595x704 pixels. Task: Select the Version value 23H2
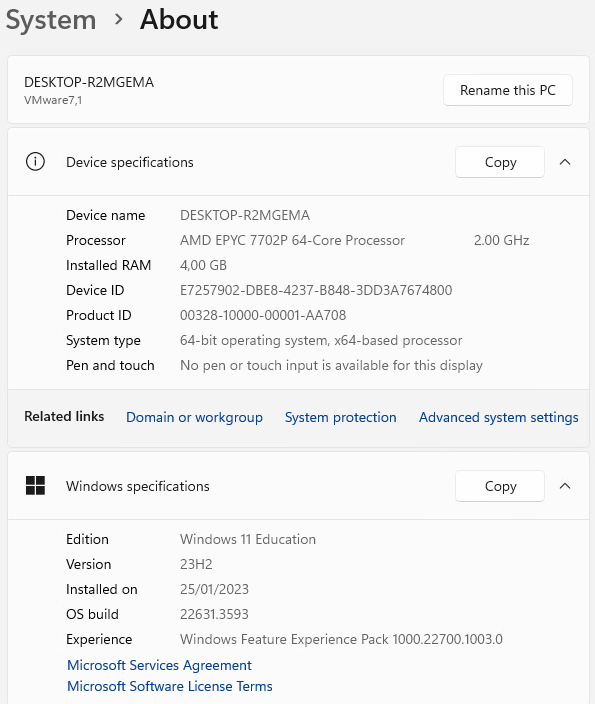pyautogui.click(x=196, y=564)
